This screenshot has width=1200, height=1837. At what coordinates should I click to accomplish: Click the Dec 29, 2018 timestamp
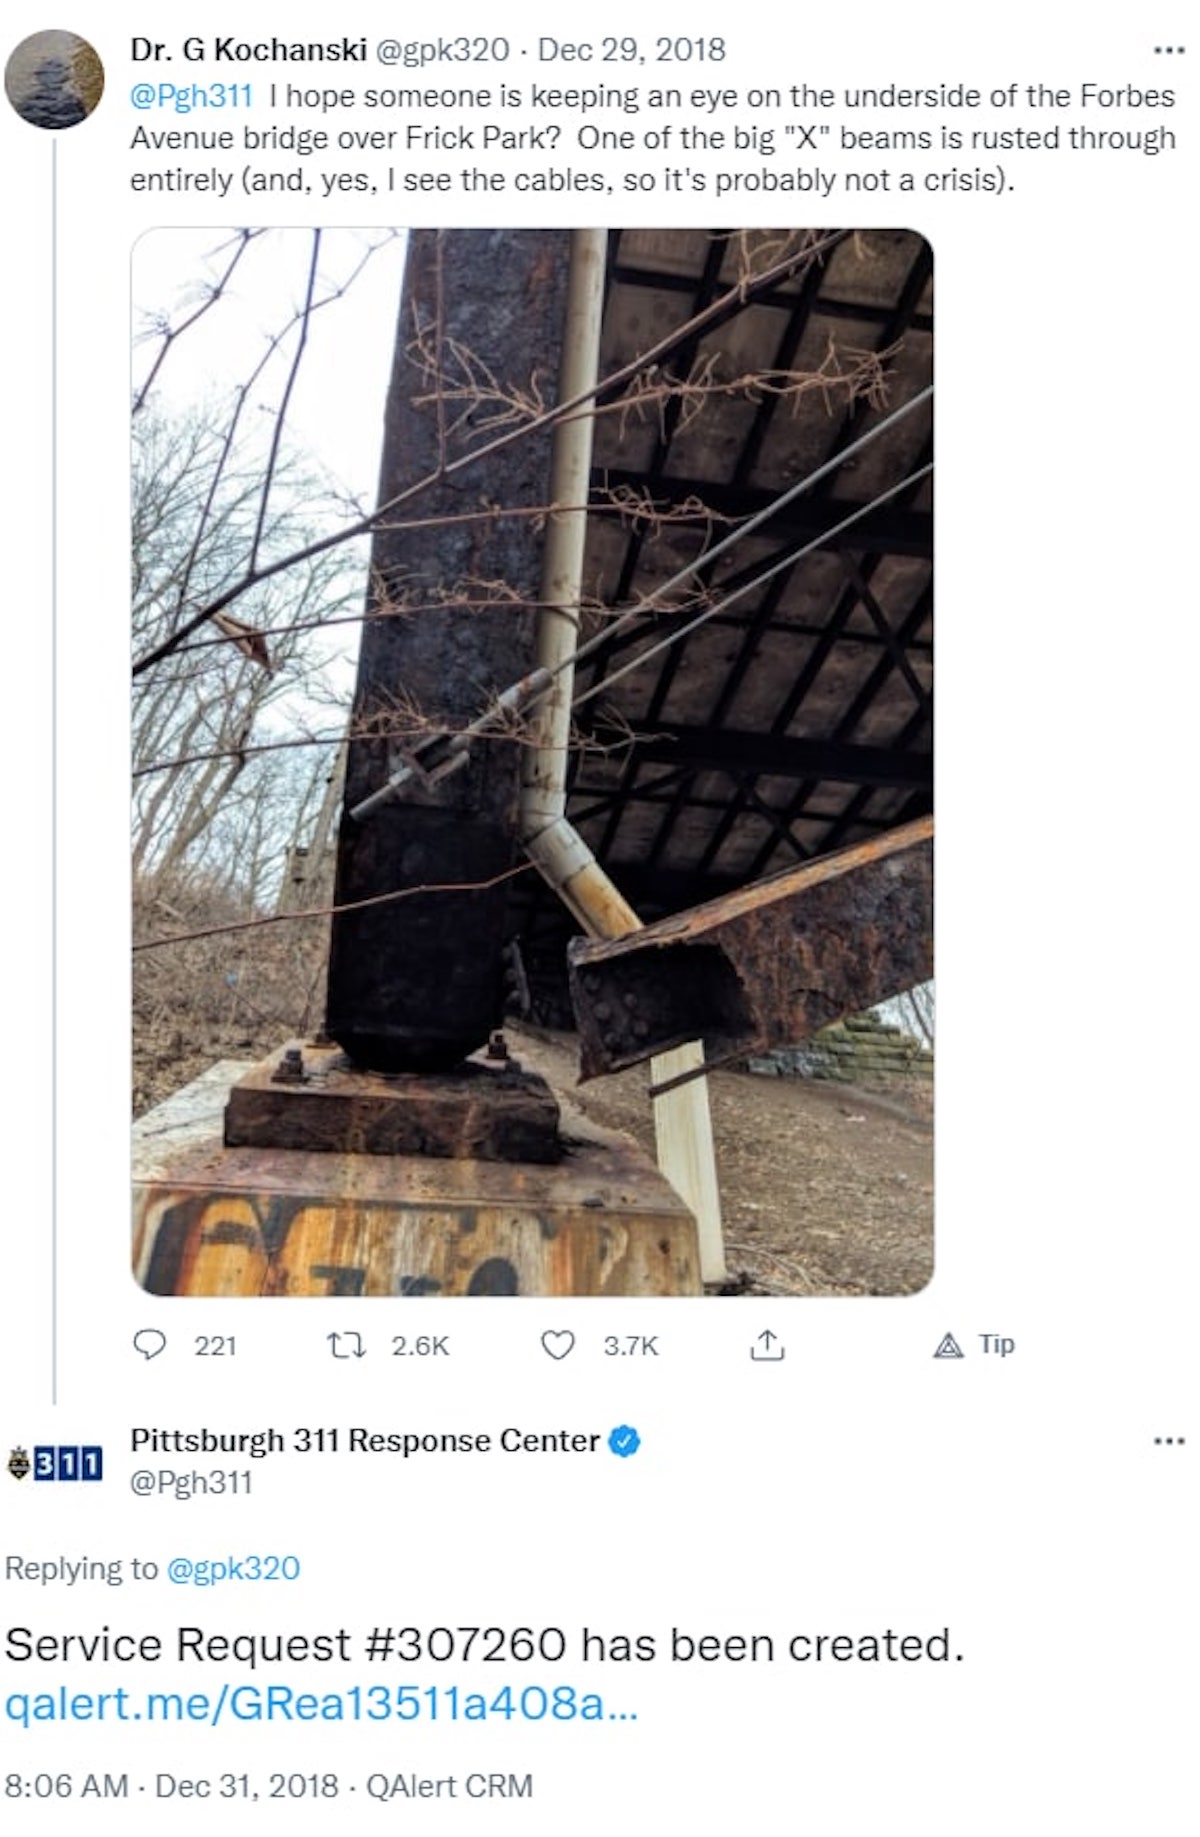tap(632, 49)
